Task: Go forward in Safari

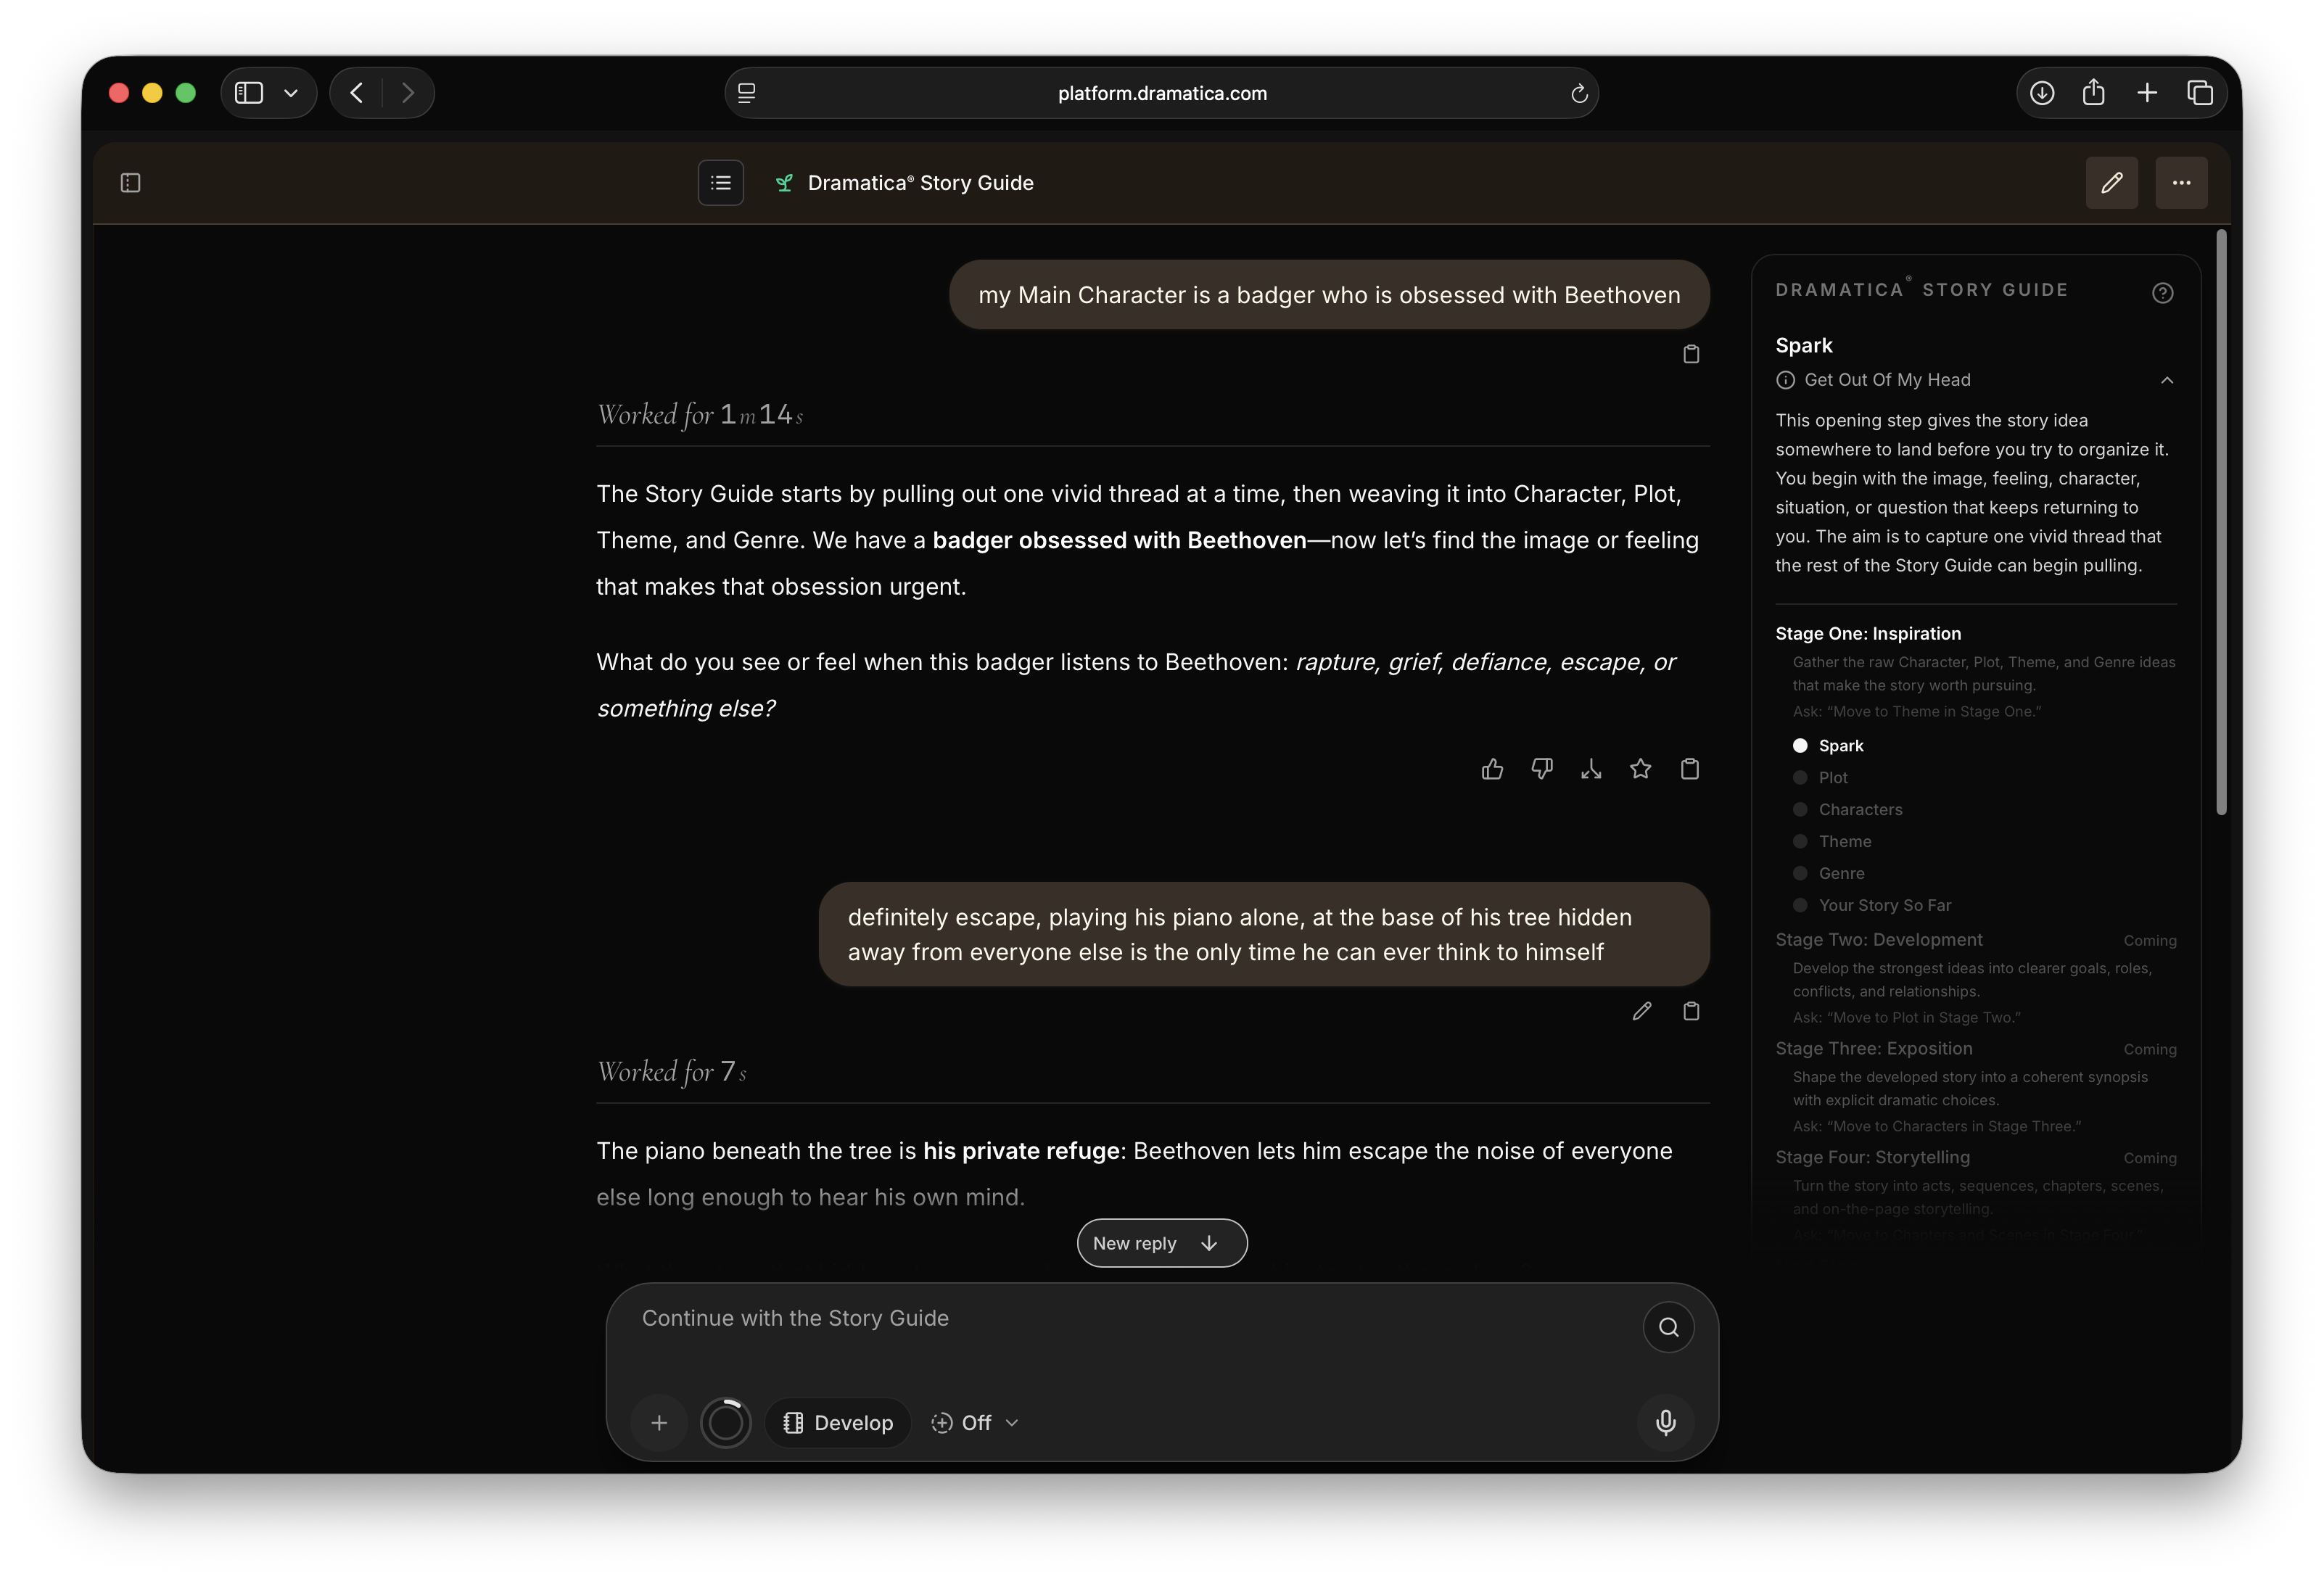Action: pos(407,93)
